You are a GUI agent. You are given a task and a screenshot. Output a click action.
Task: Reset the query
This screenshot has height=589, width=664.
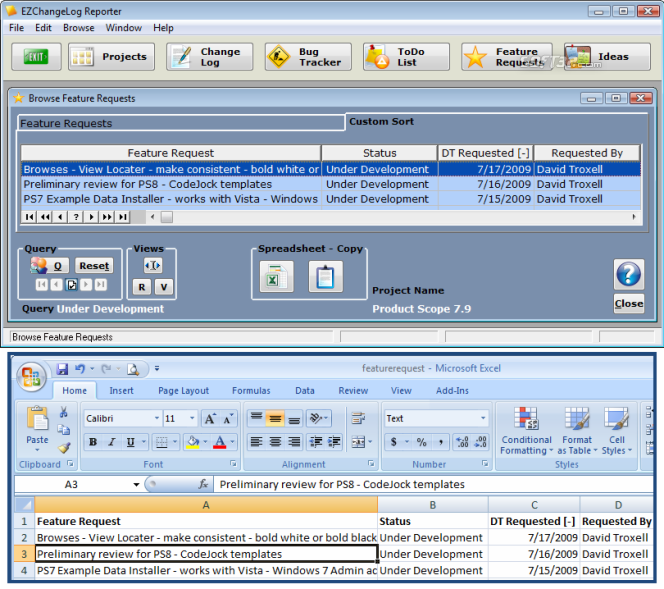pos(94,266)
